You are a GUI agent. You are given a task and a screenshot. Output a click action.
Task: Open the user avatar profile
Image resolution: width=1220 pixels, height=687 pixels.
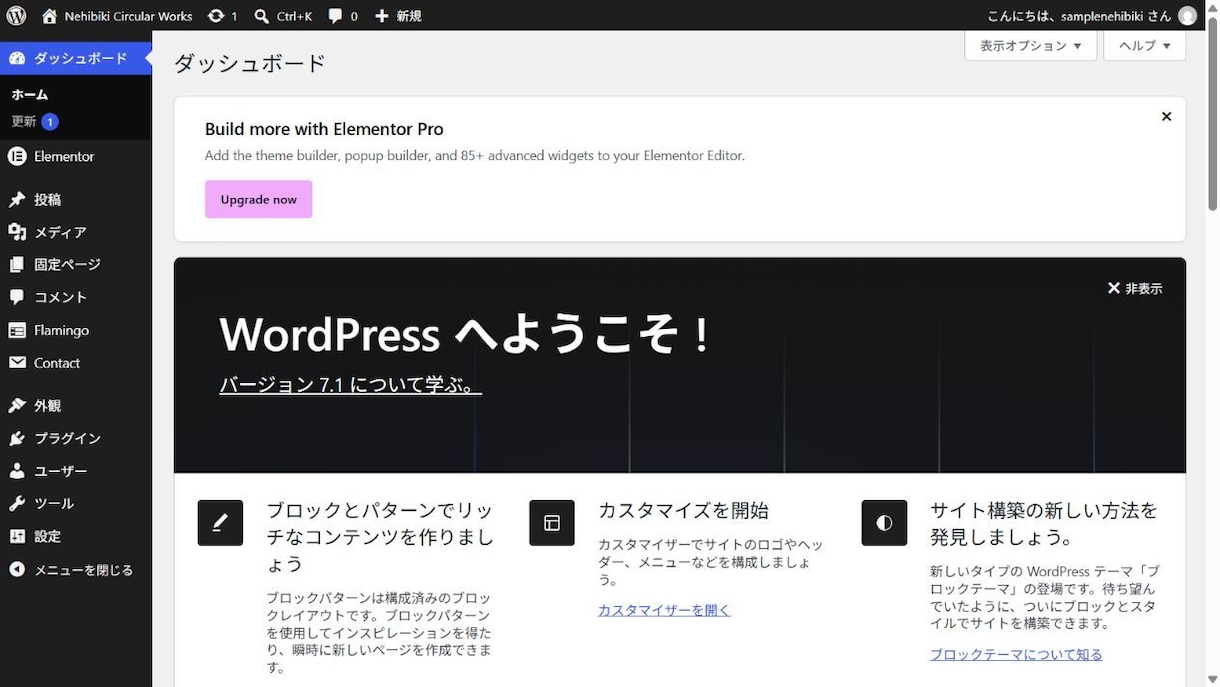point(1187,16)
